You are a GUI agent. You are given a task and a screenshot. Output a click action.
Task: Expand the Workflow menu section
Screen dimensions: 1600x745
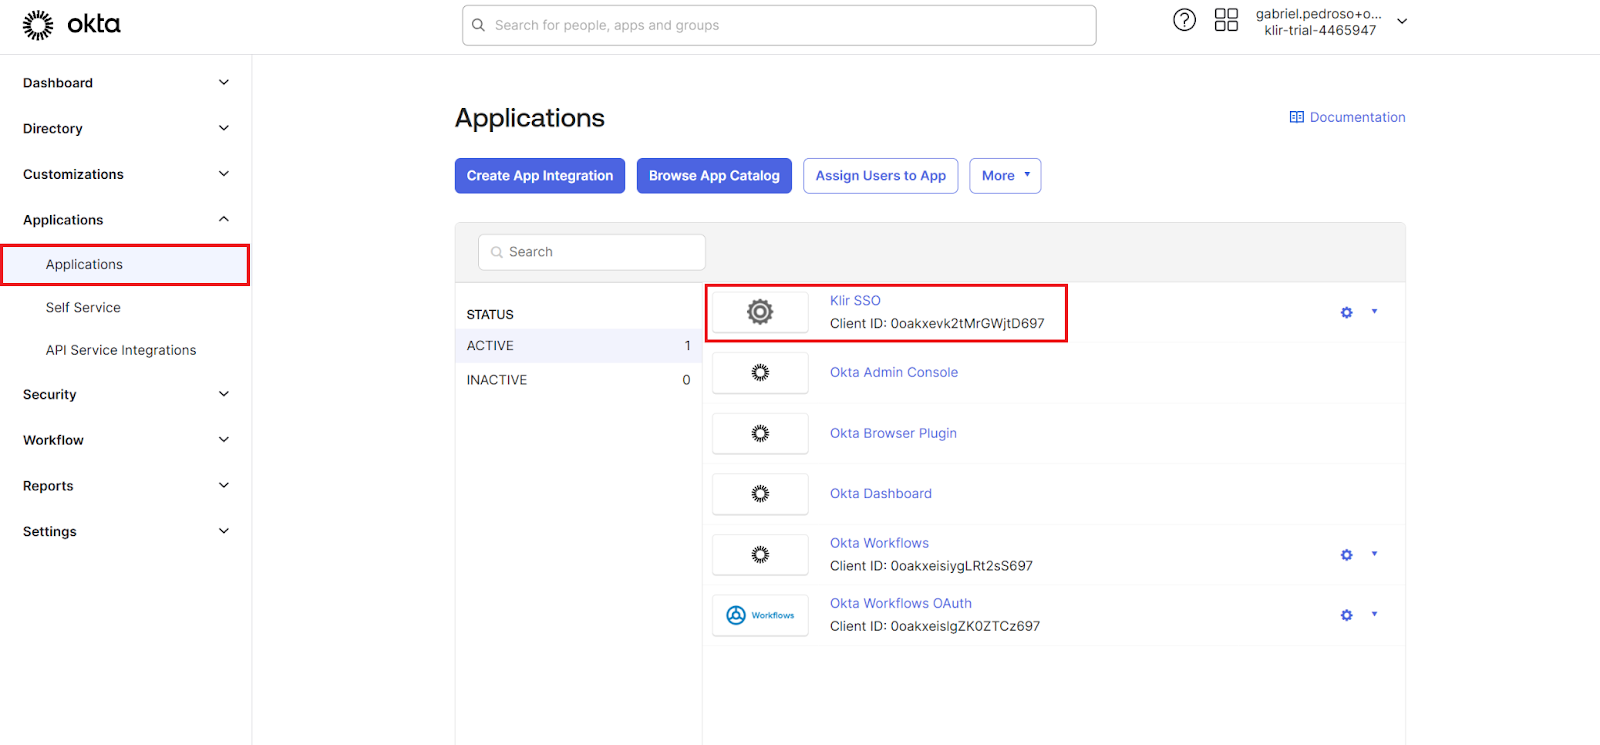click(x=224, y=440)
